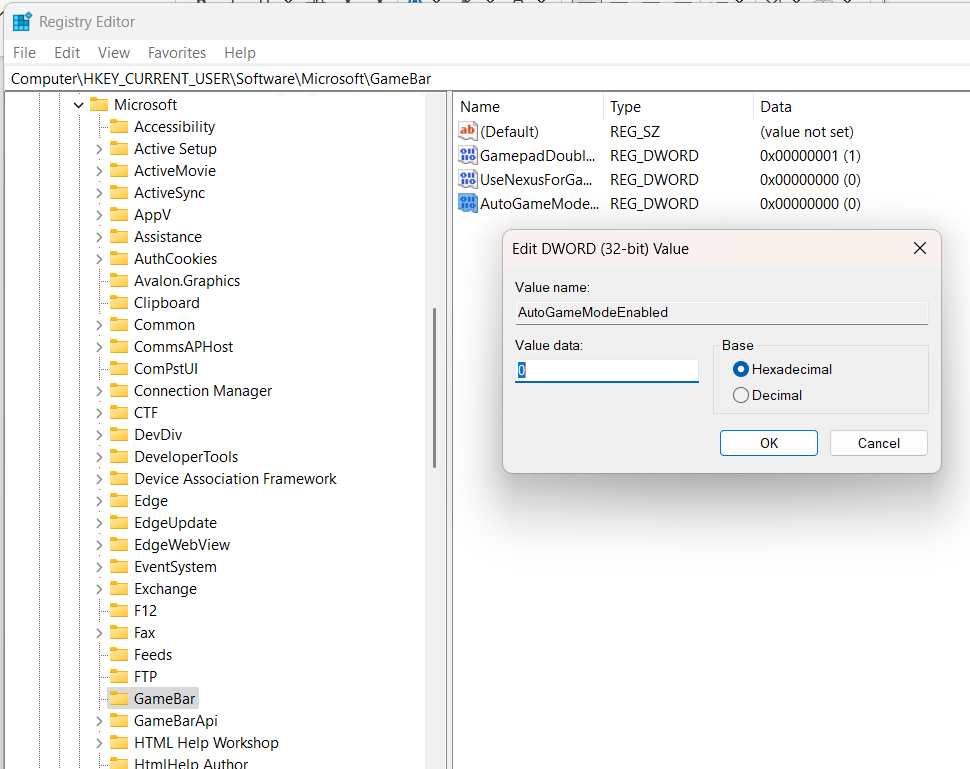
Task: Open the View menu
Action: coord(114,53)
